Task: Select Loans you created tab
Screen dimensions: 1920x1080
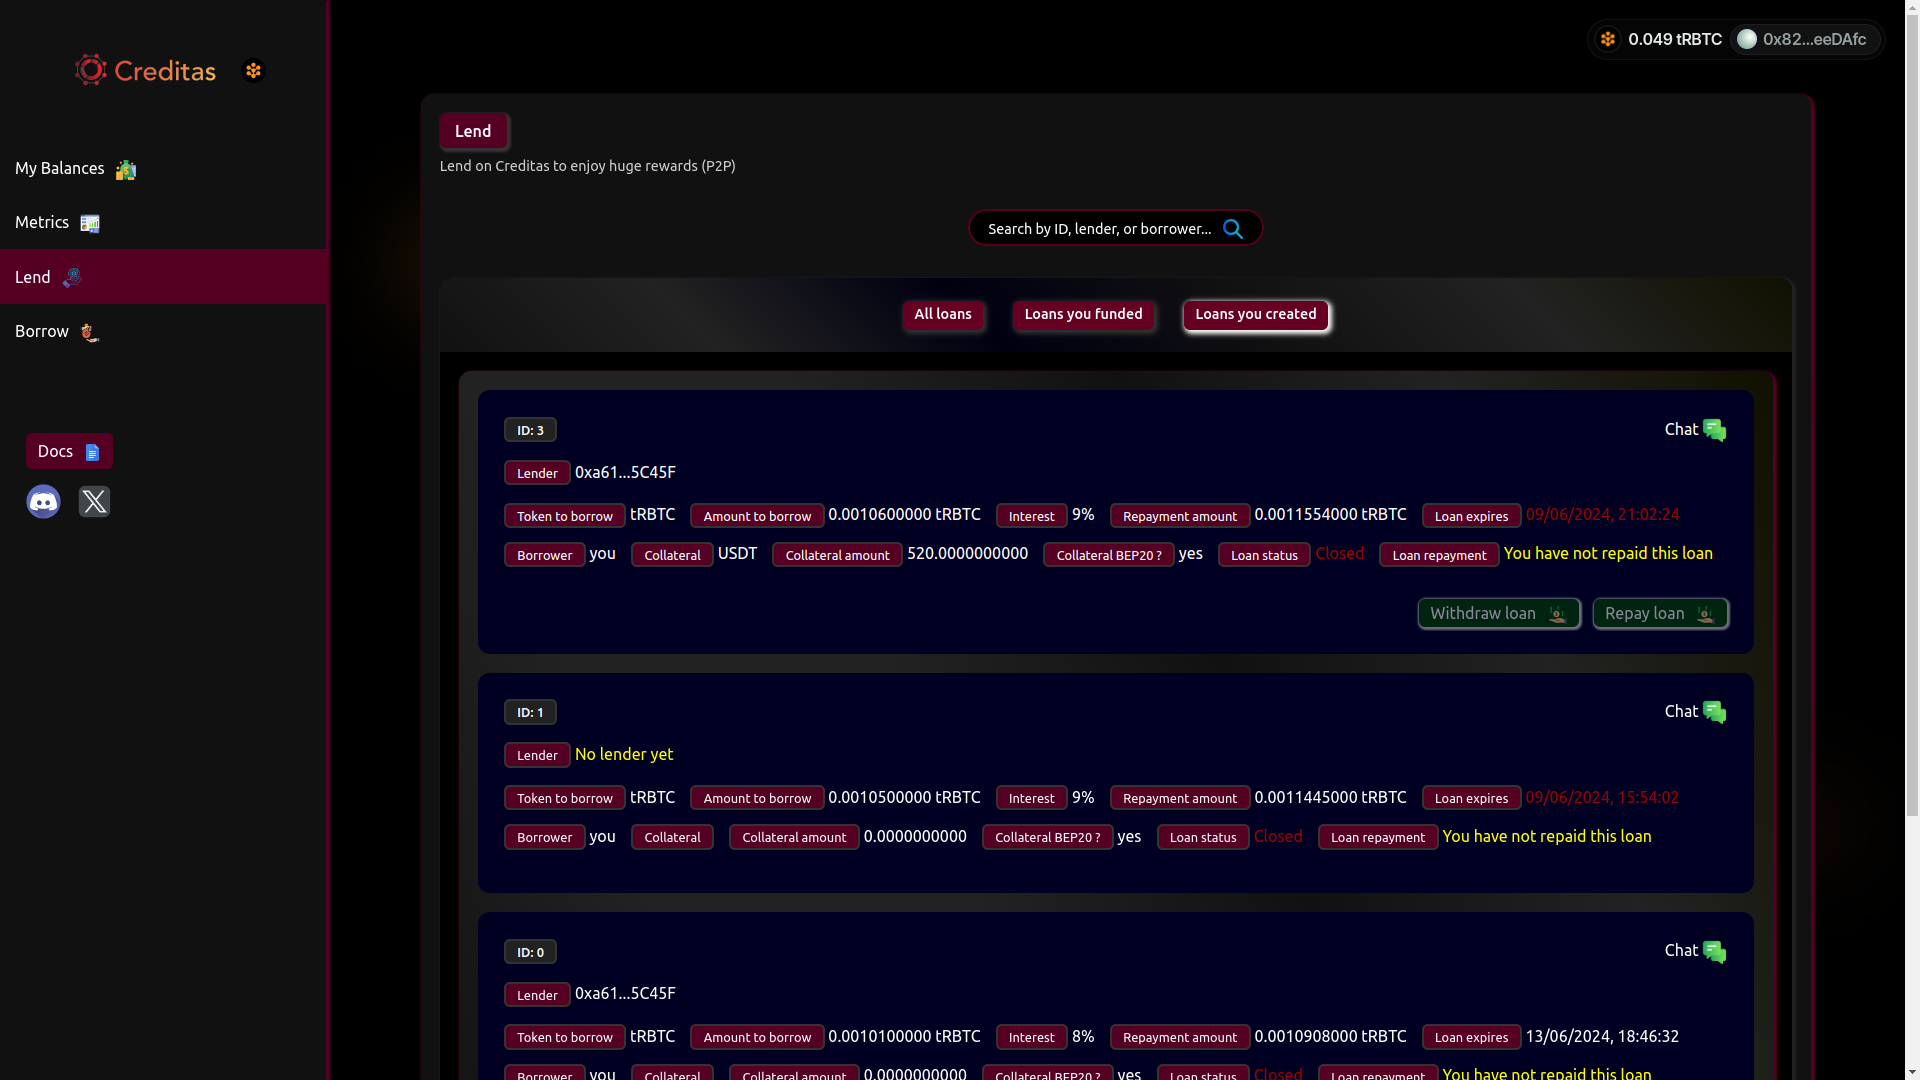Action: (1255, 315)
